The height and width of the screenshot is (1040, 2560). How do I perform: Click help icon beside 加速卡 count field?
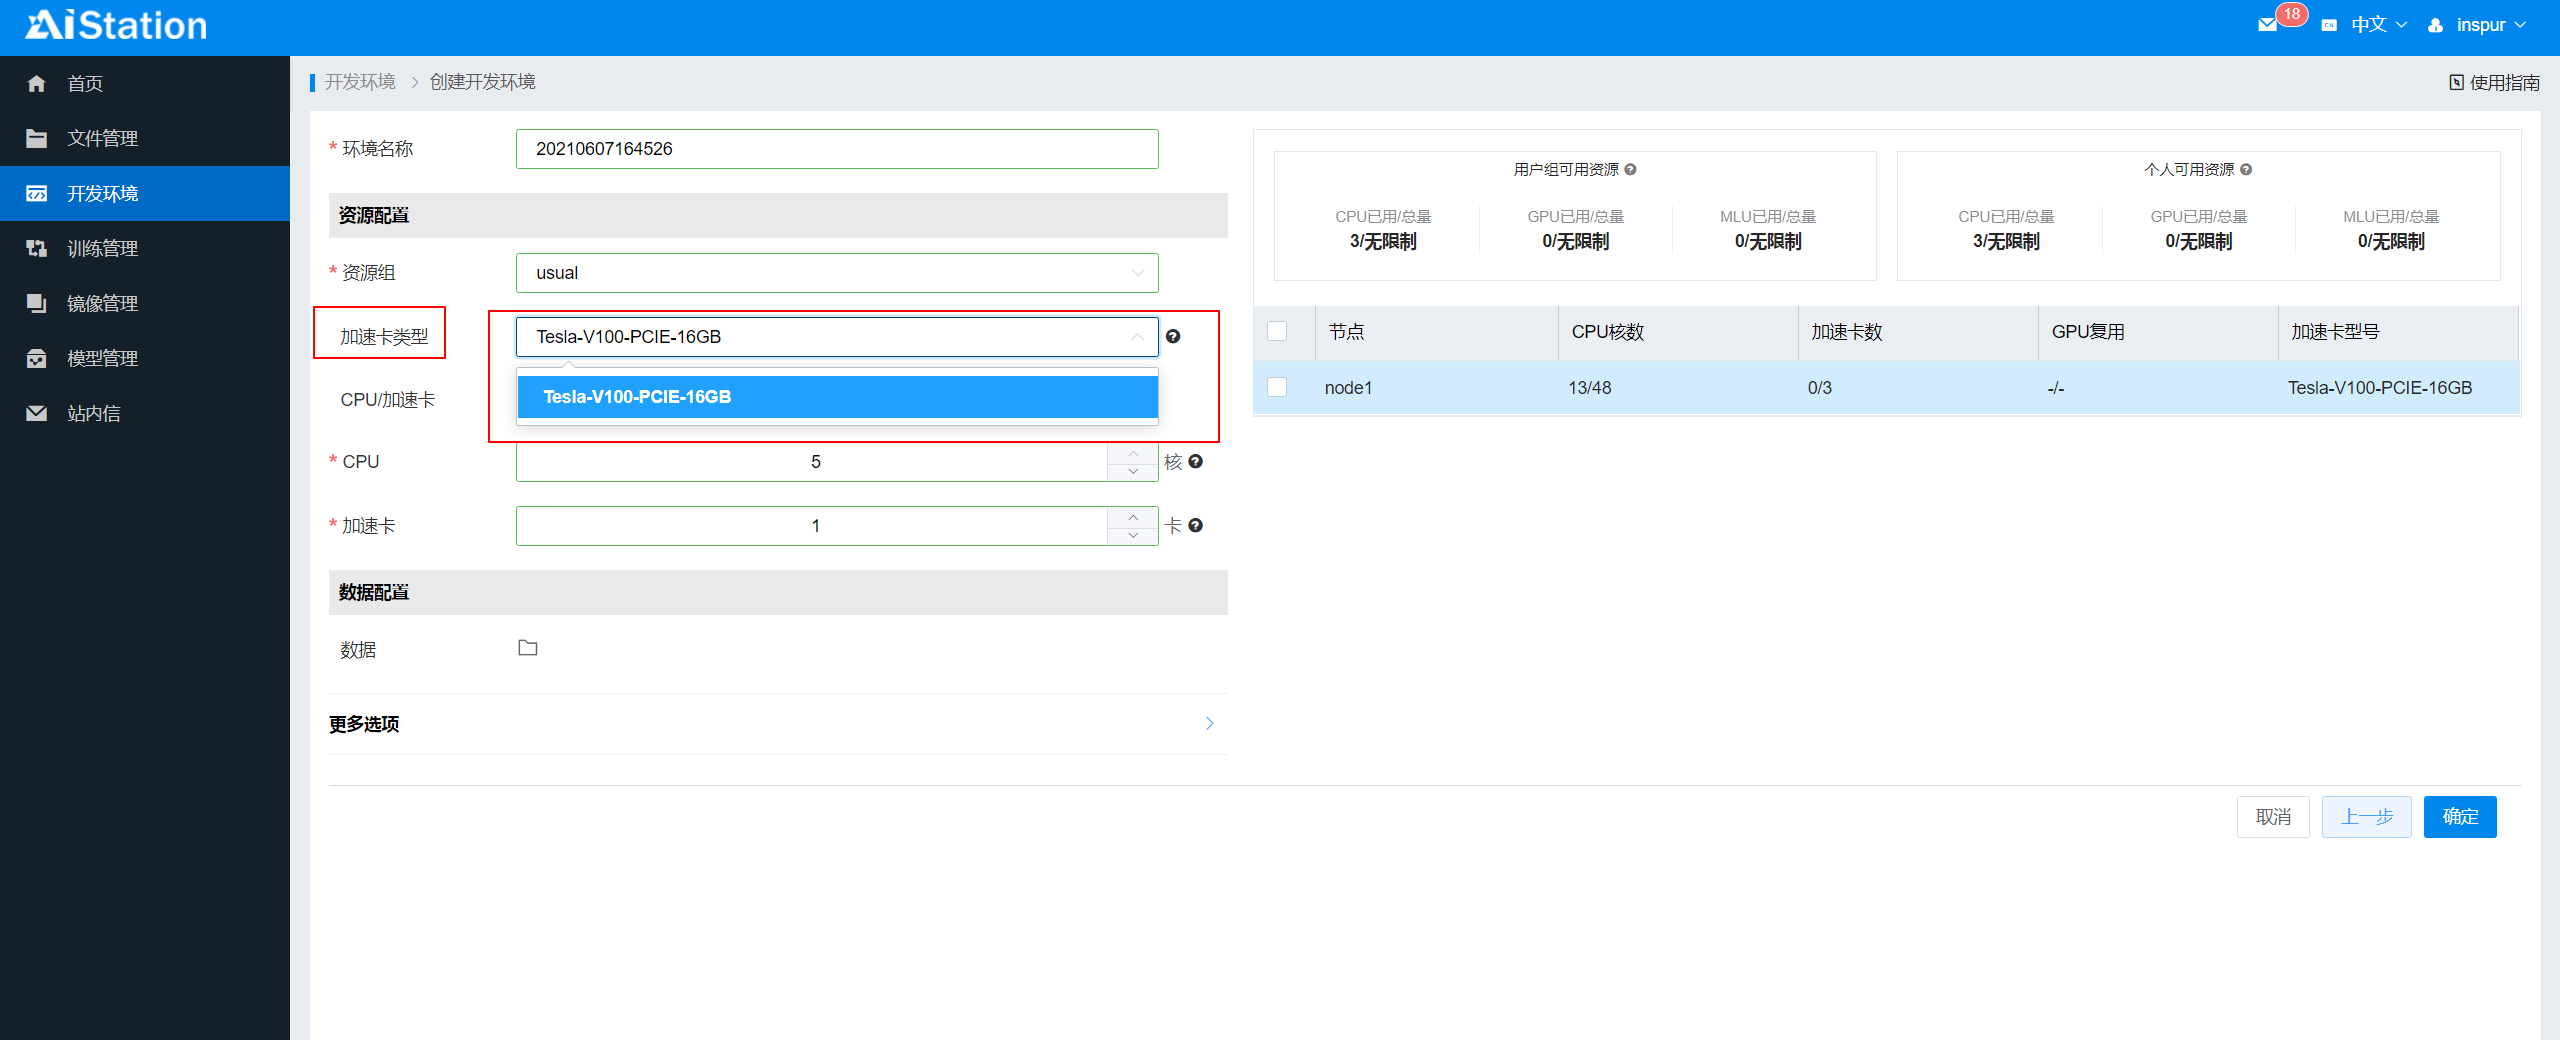[1196, 526]
